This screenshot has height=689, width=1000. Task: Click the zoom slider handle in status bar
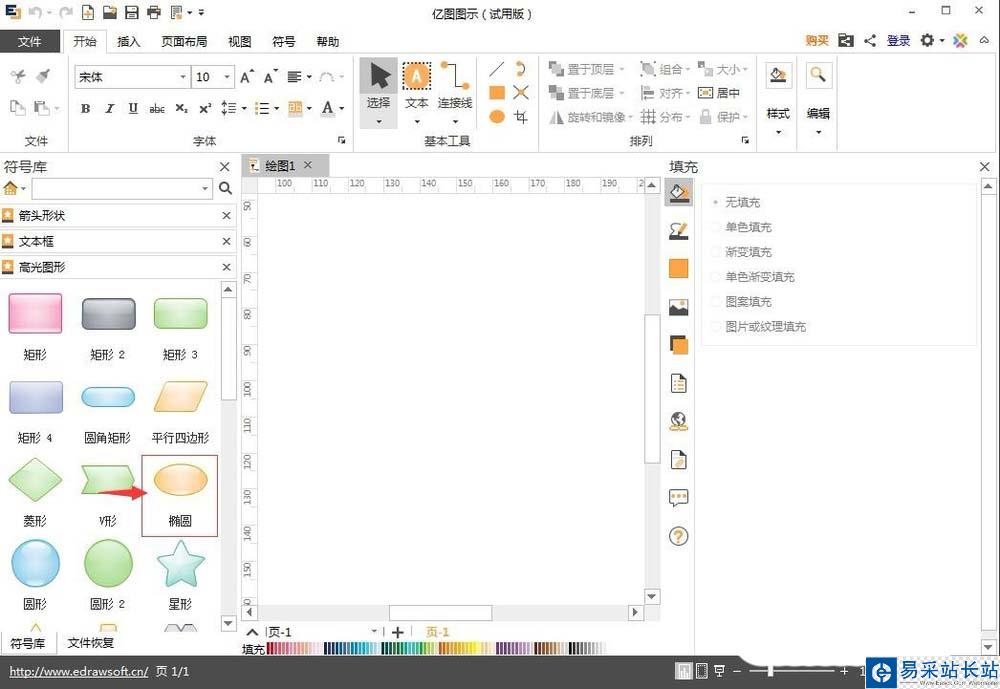click(770, 670)
